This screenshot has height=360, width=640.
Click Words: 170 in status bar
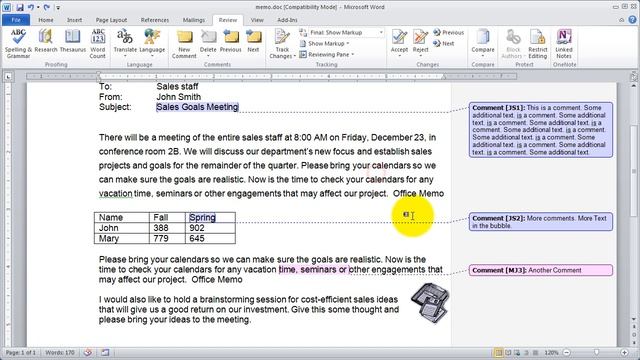pyautogui.click(x=60, y=352)
